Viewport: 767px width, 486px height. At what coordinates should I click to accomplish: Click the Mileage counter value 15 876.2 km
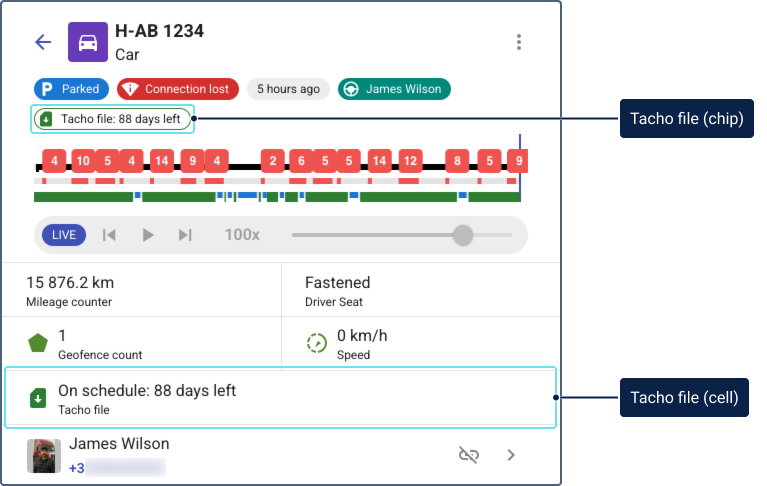[x=70, y=283]
